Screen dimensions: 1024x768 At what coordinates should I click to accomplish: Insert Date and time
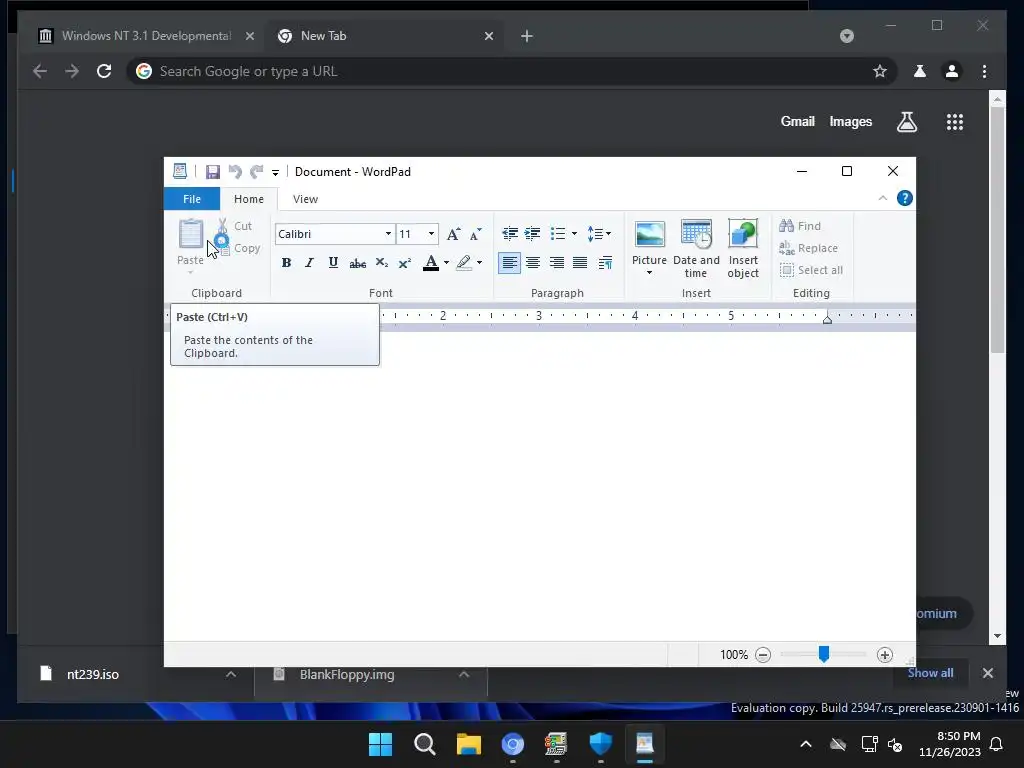[x=696, y=248]
